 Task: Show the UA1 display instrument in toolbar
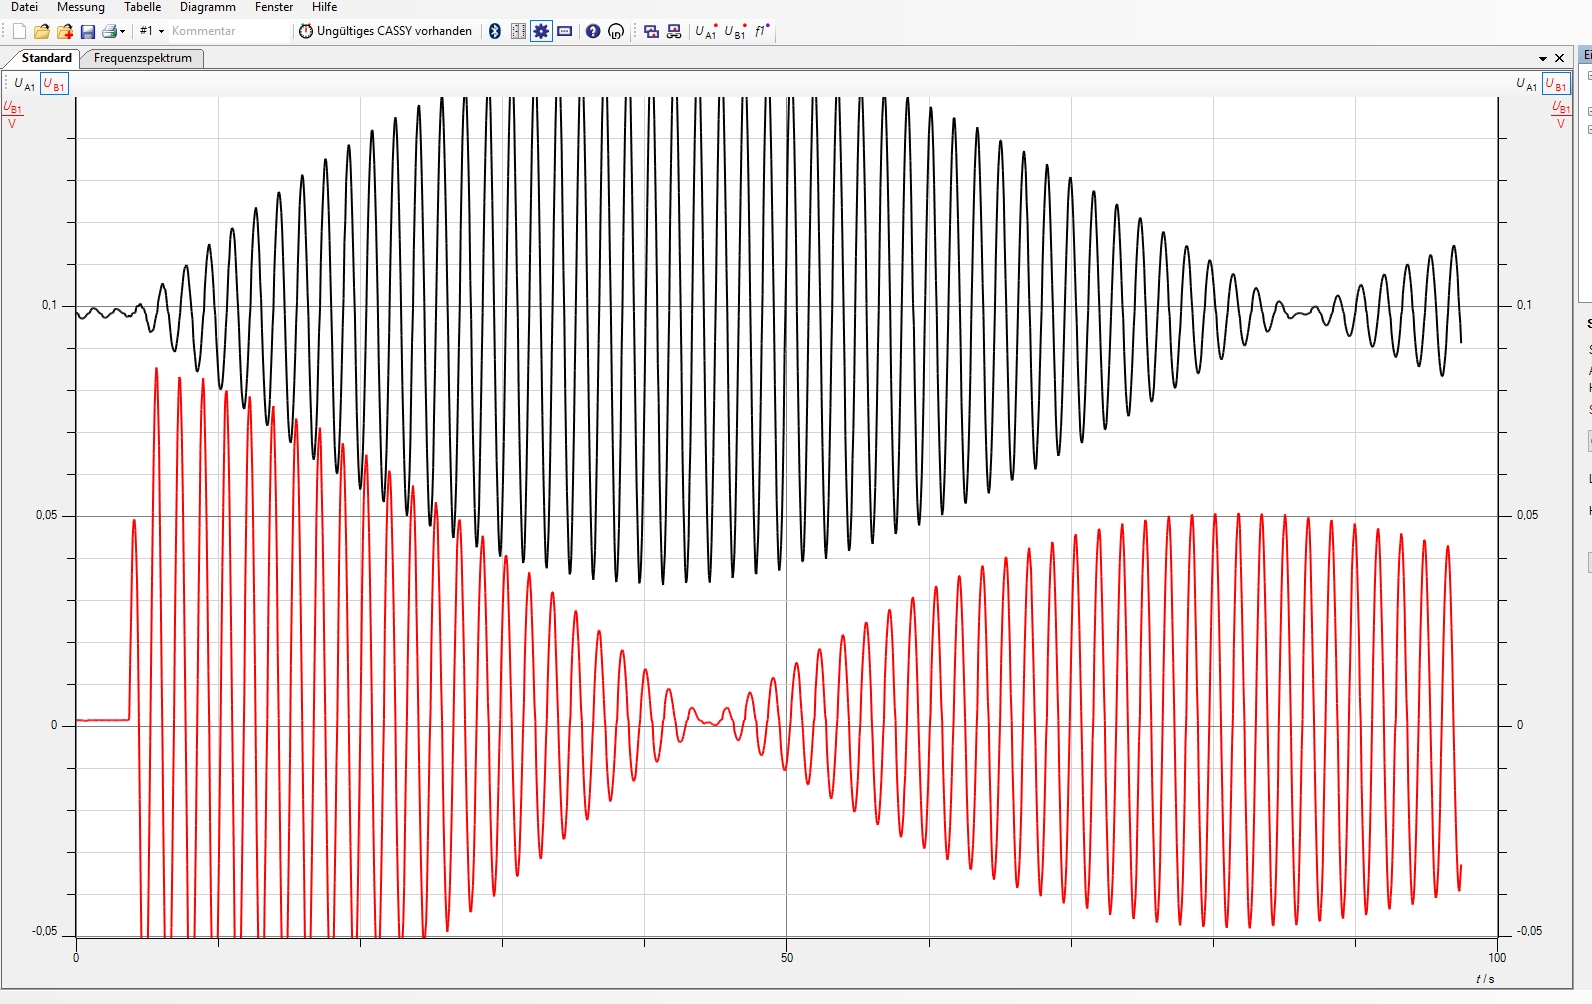click(x=706, y=31)
